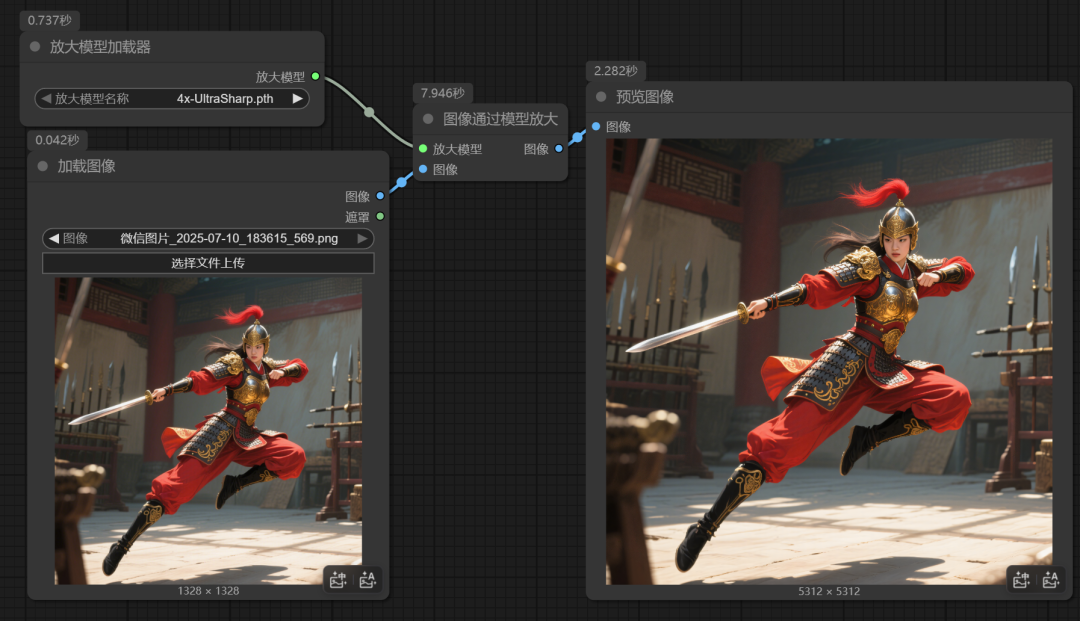Screen dimensions: 1080x621
Task: Click the 7.946秒 timing badge
Action: tap(443, 93)
